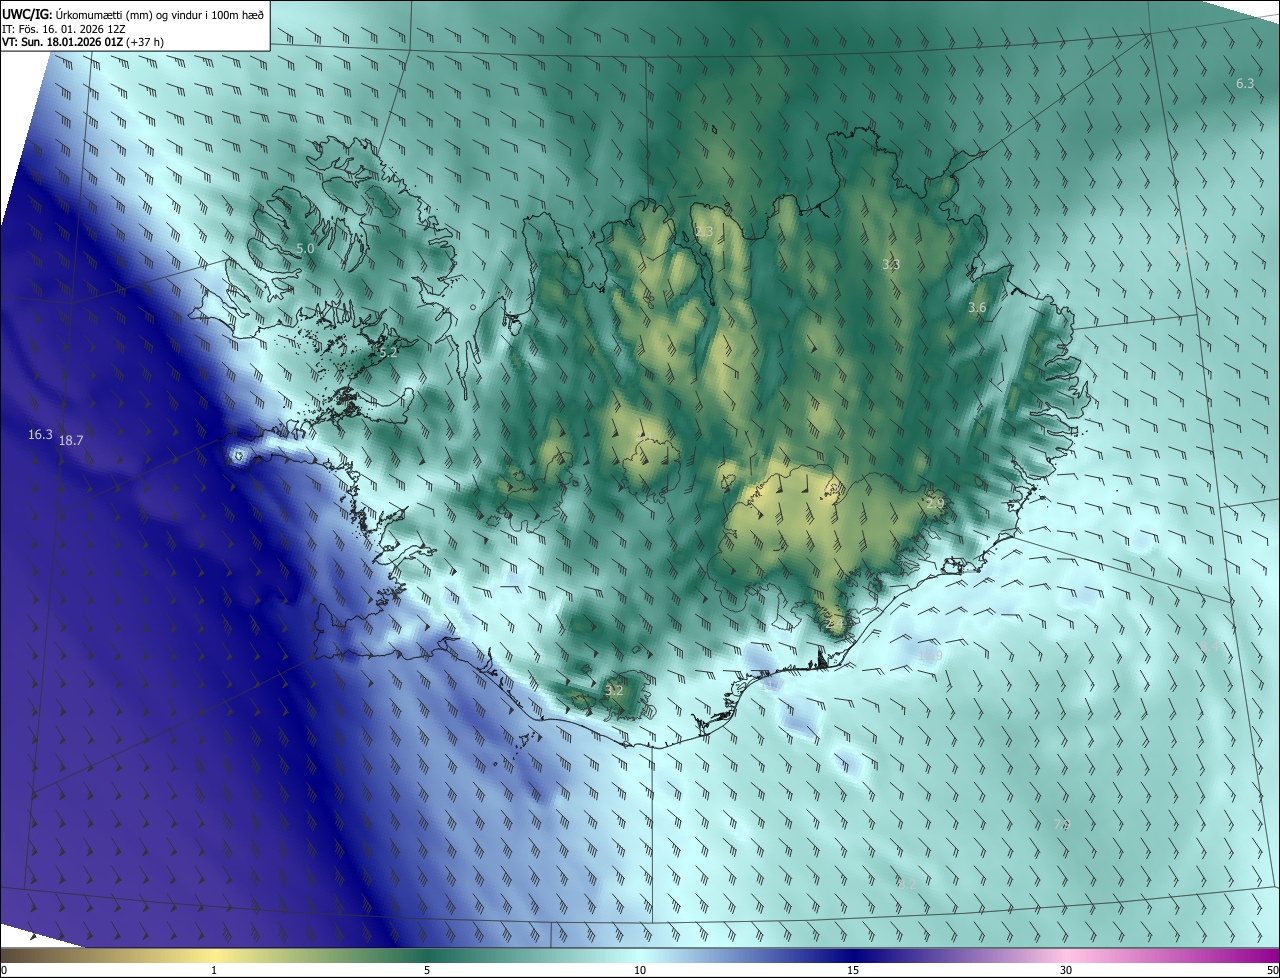Click the 0 label on the color scale
This screenshot has width=1280, height=978.
[4, 971]
